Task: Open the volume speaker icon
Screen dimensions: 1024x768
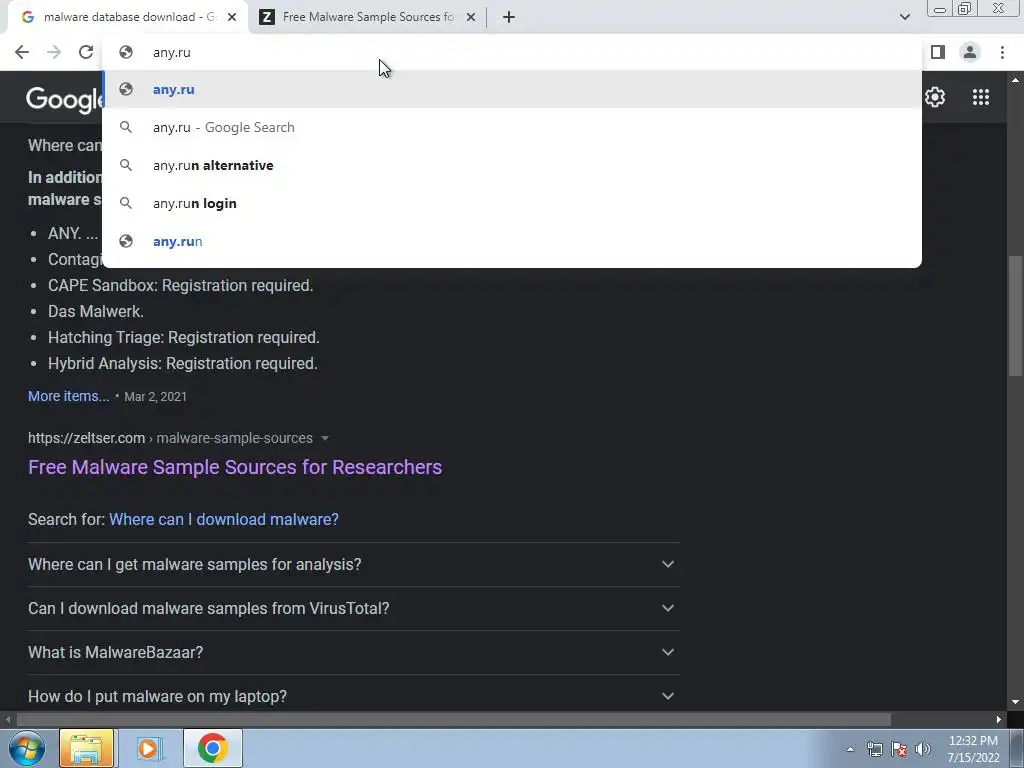Action: [x=923, y=749]
